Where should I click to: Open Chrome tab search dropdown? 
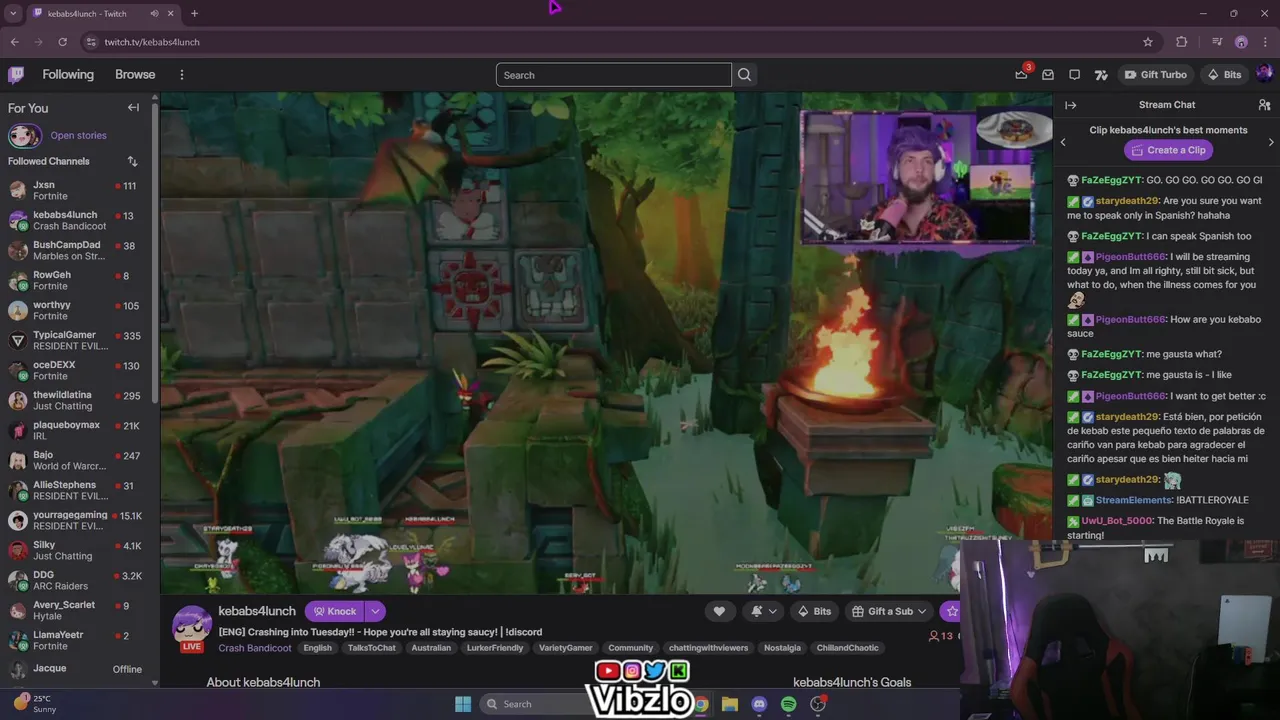[13, 13]
